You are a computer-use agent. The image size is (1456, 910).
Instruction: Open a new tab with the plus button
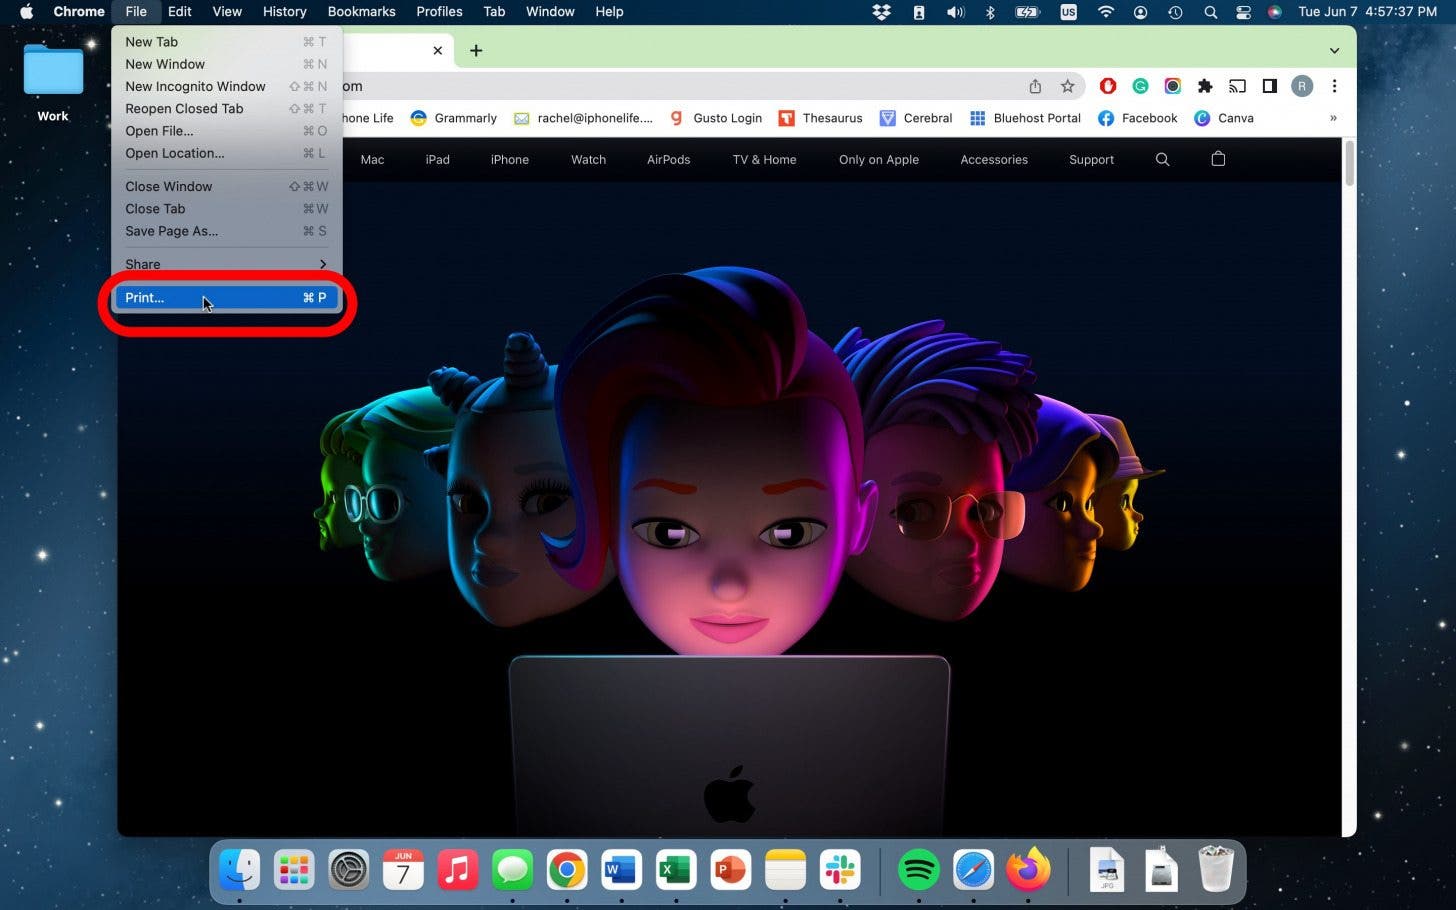(476, 51)
